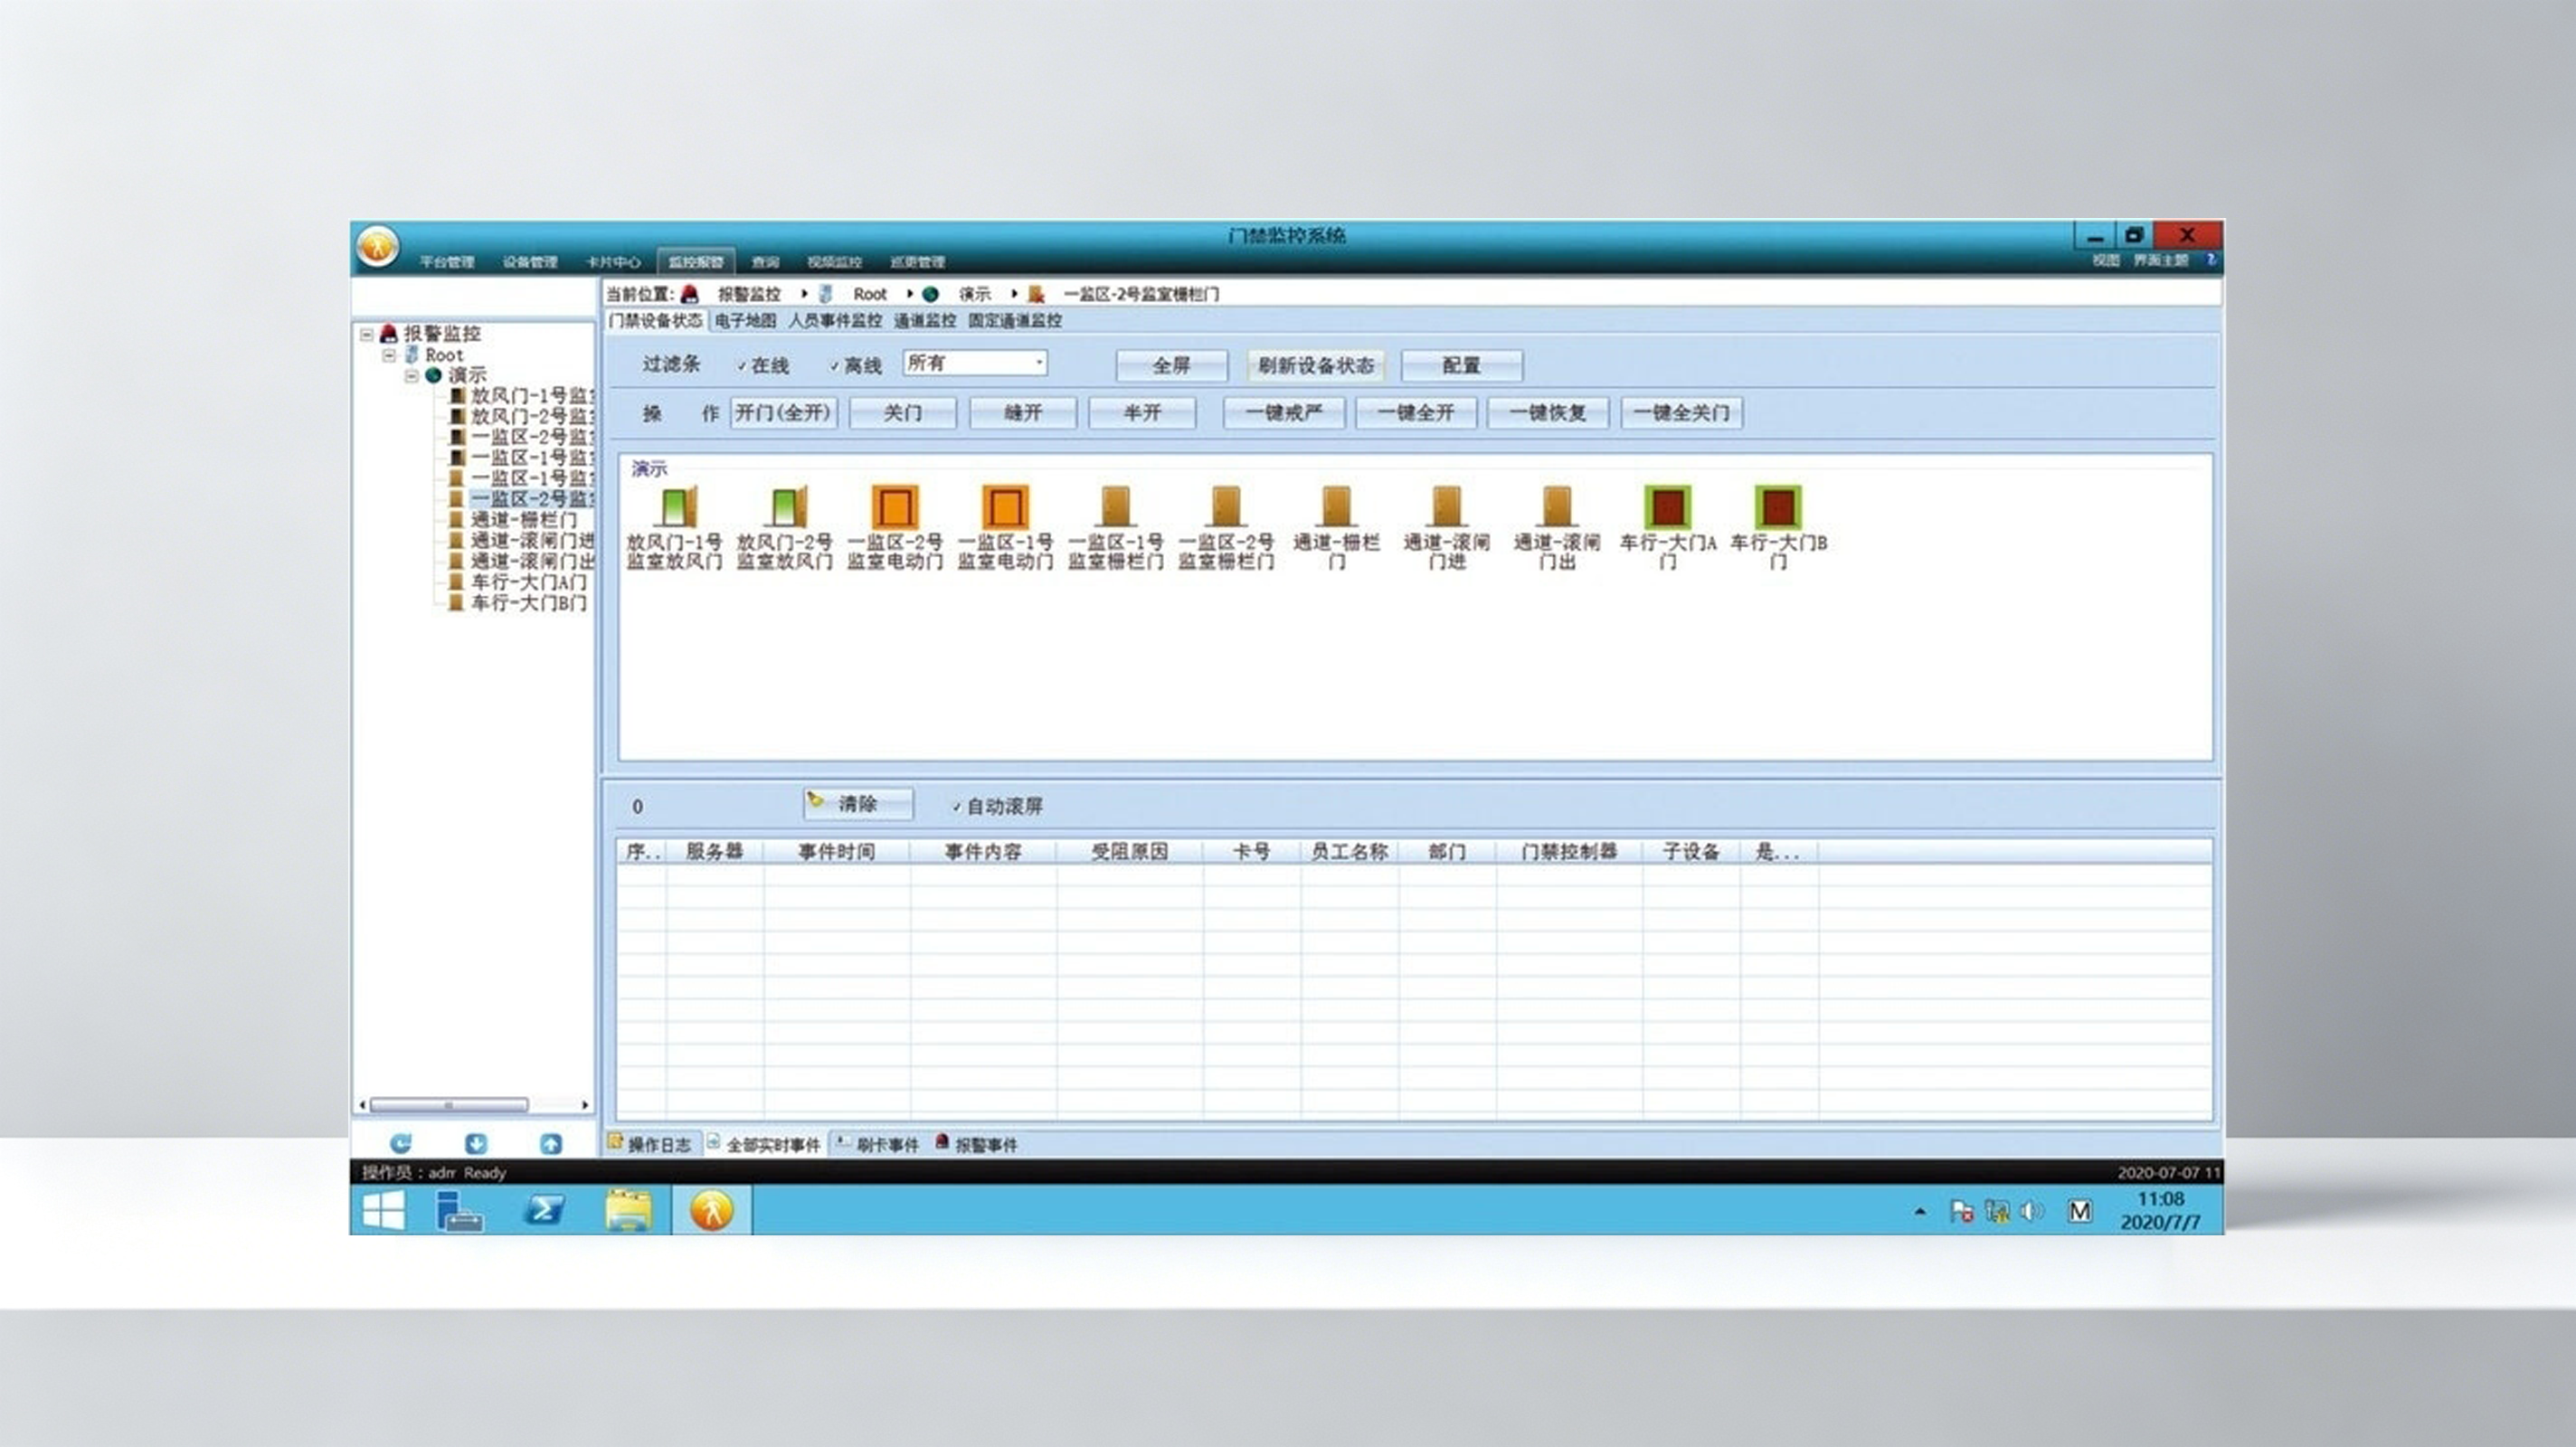Select the 放风门-2号监室放风门 door icon
This screenshot has height=1447, width=2576.
pos(788,506)
